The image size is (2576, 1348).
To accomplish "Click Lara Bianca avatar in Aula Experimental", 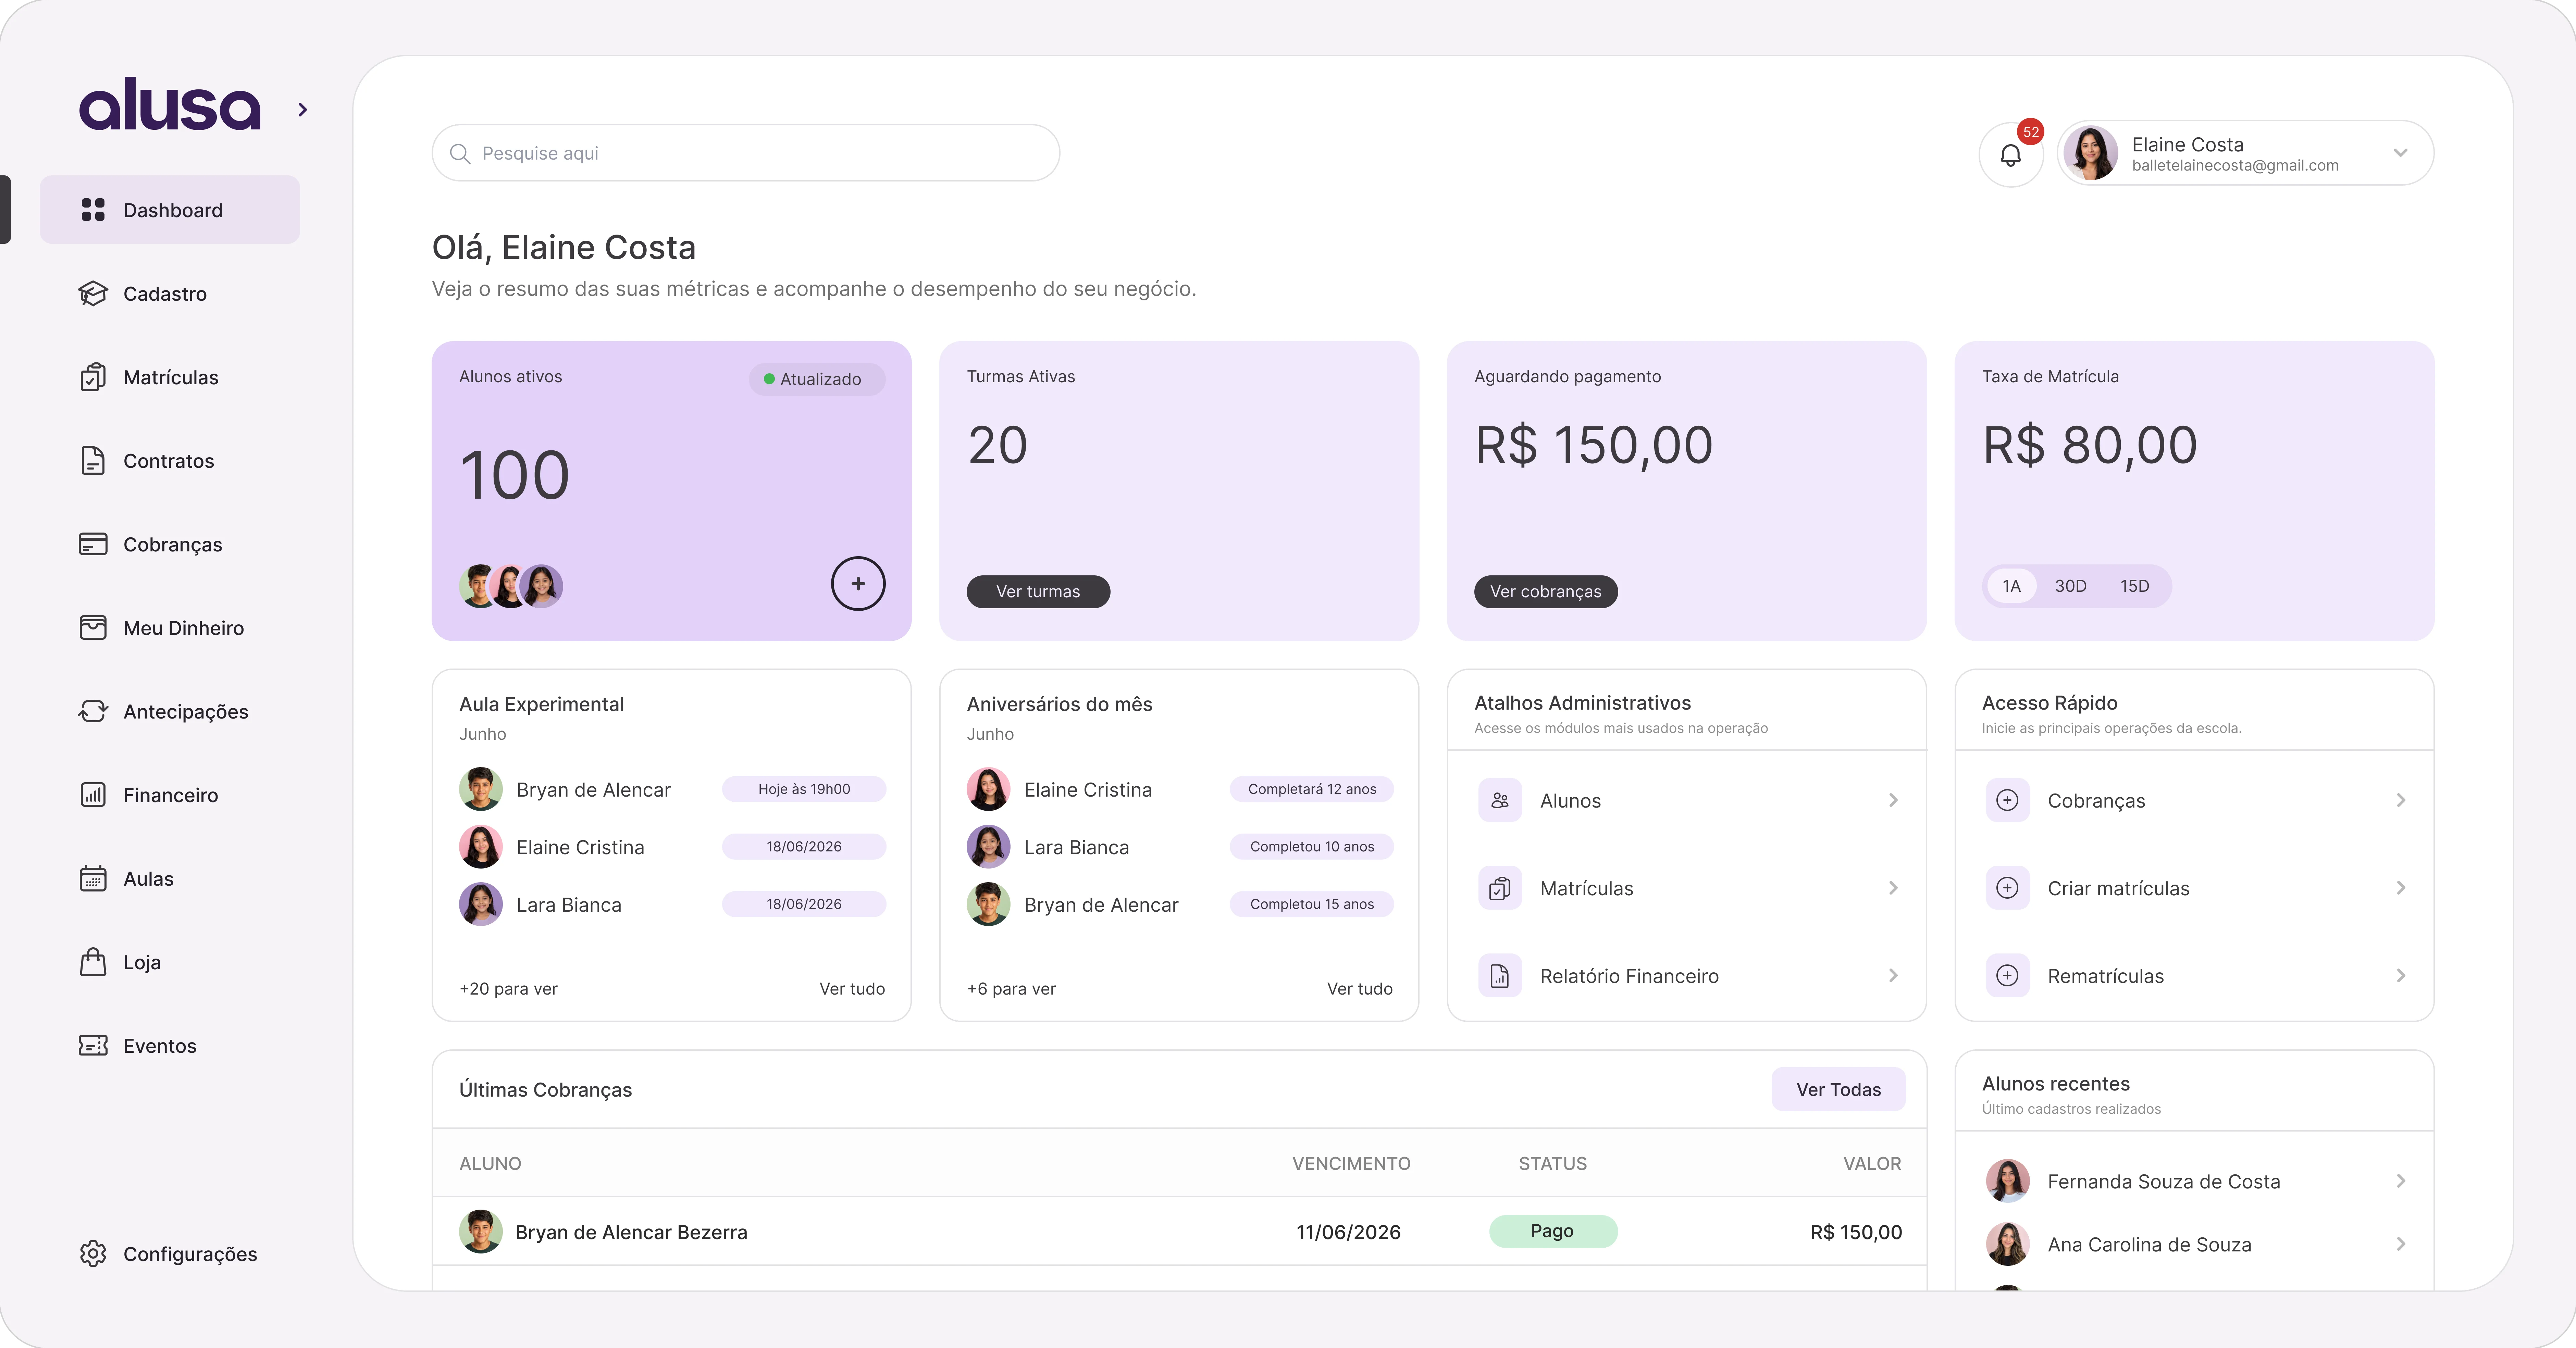I will pos(481,905).
